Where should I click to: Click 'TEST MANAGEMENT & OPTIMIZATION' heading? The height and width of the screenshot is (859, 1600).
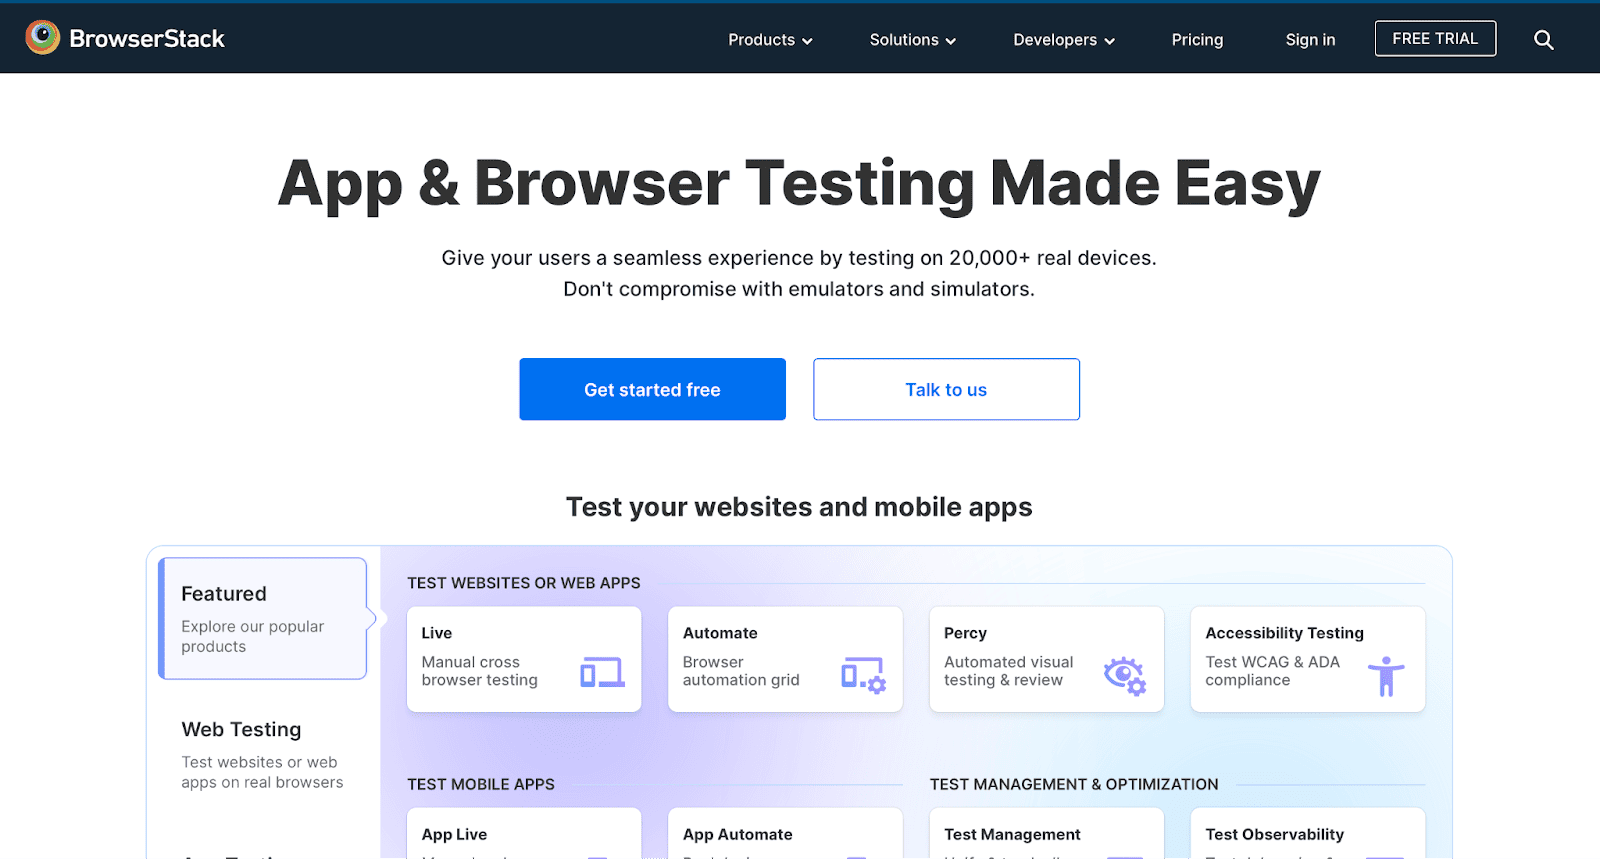[x=1074, y=784]
